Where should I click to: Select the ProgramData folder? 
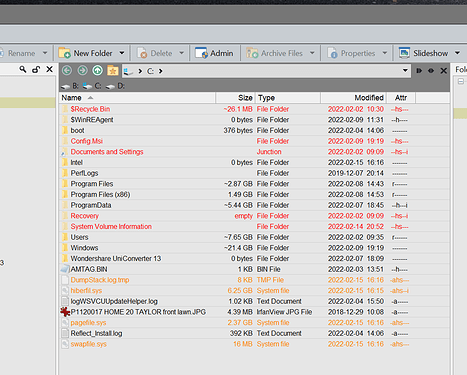pyautogui.click(x=91, y=205)
